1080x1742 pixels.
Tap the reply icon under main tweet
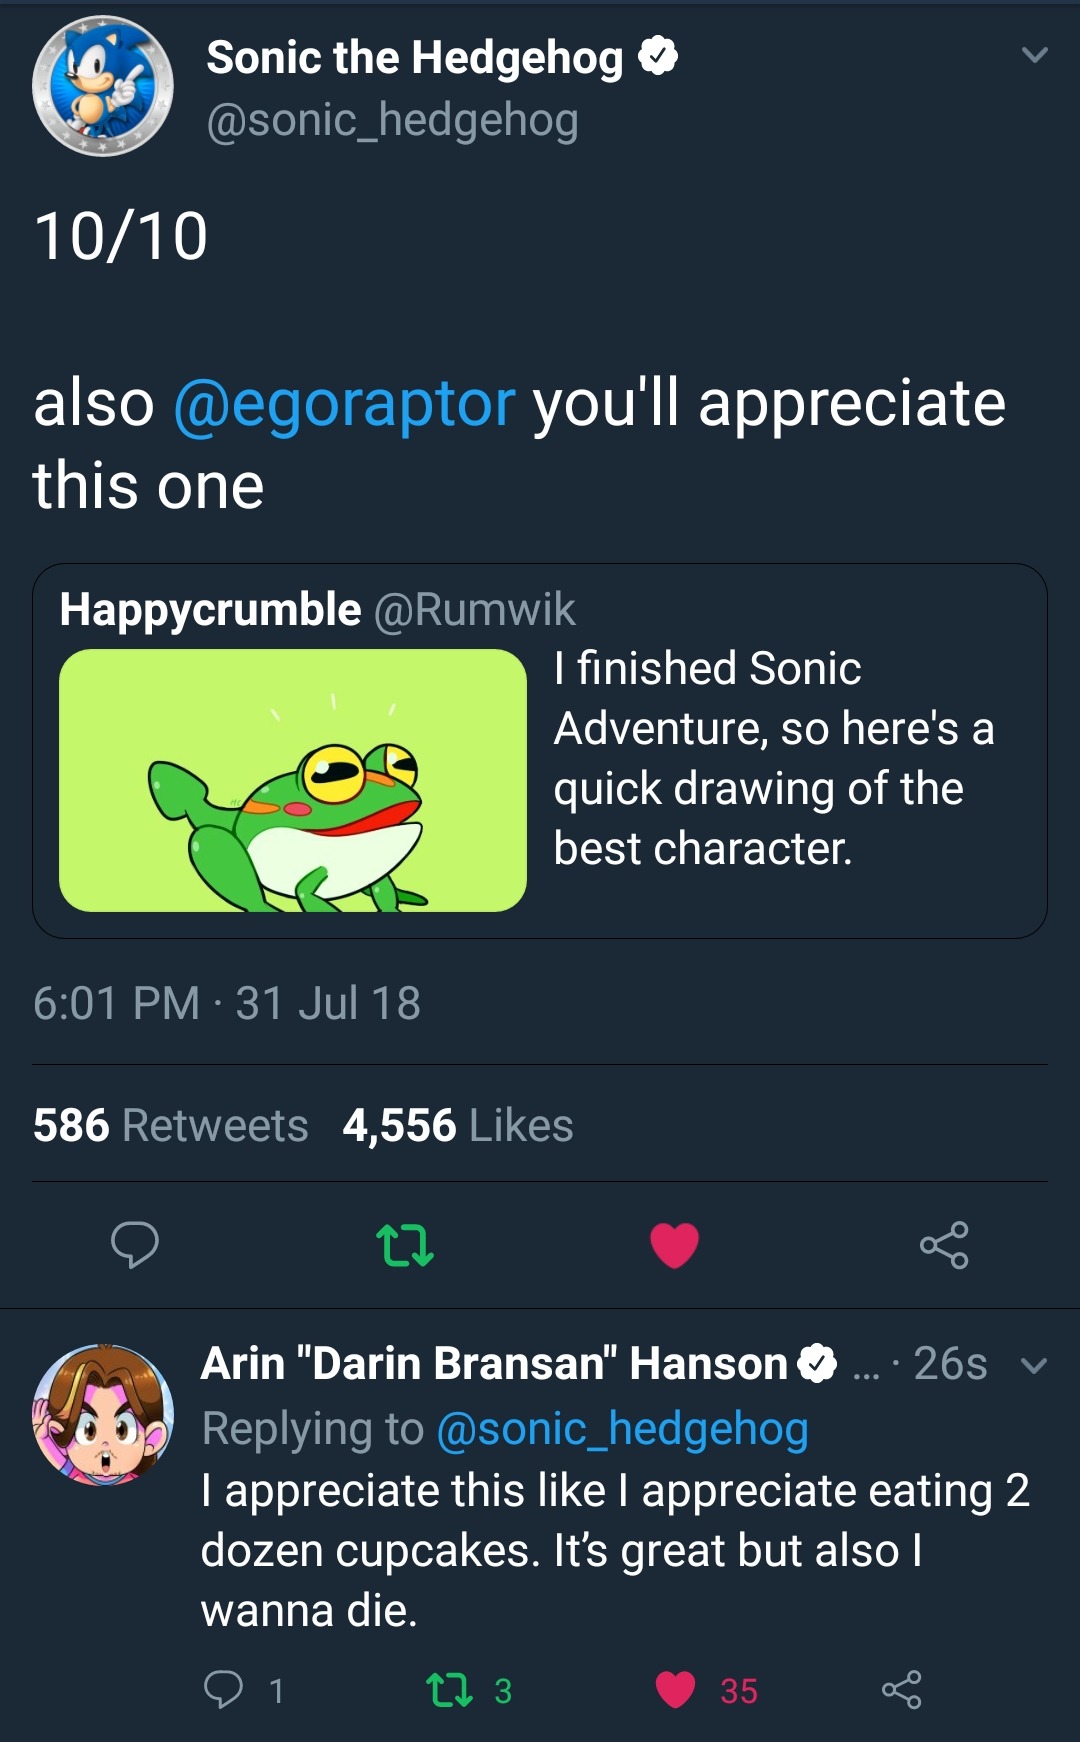coord(134,1244)
